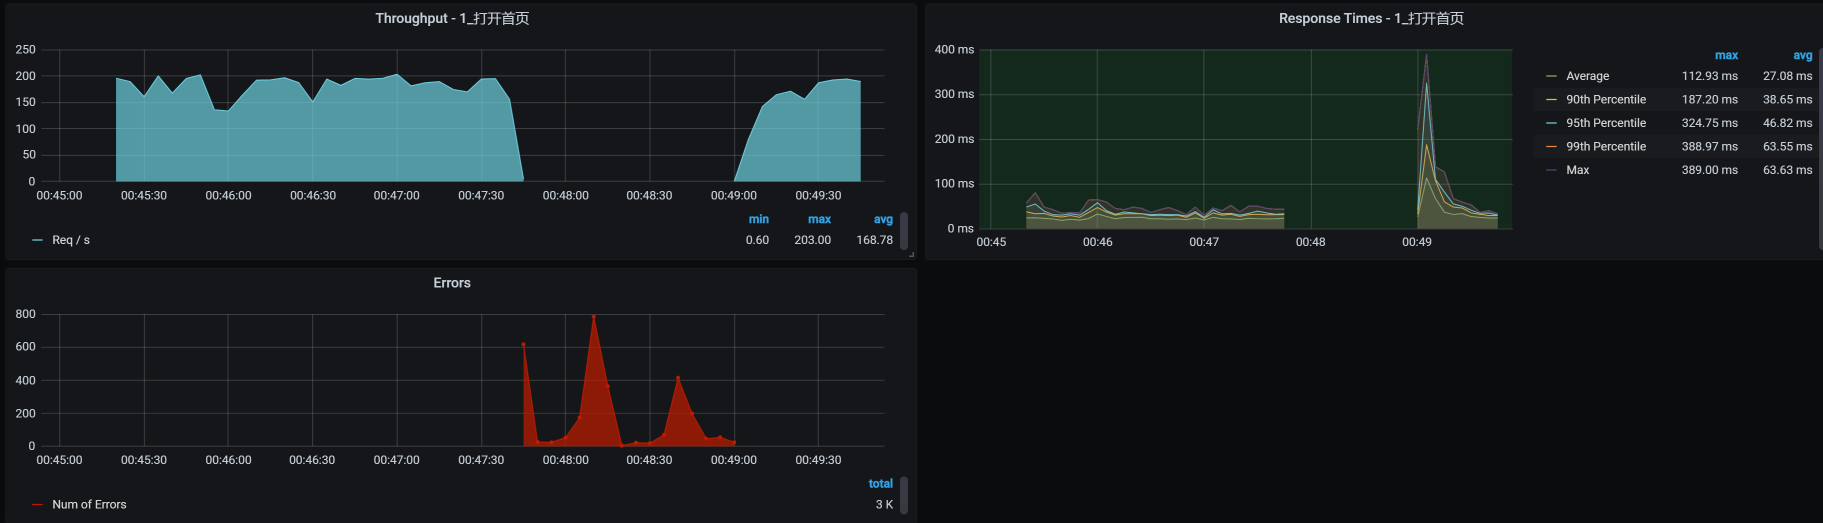This screenshot has height=523, width=1823.
Task: Toggle the Req / s series label
Action: coord(71,240)
